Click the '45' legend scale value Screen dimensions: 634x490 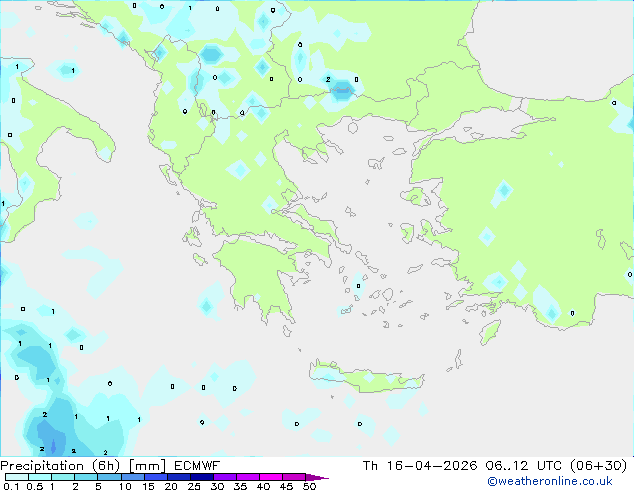(x=287, y=486)
